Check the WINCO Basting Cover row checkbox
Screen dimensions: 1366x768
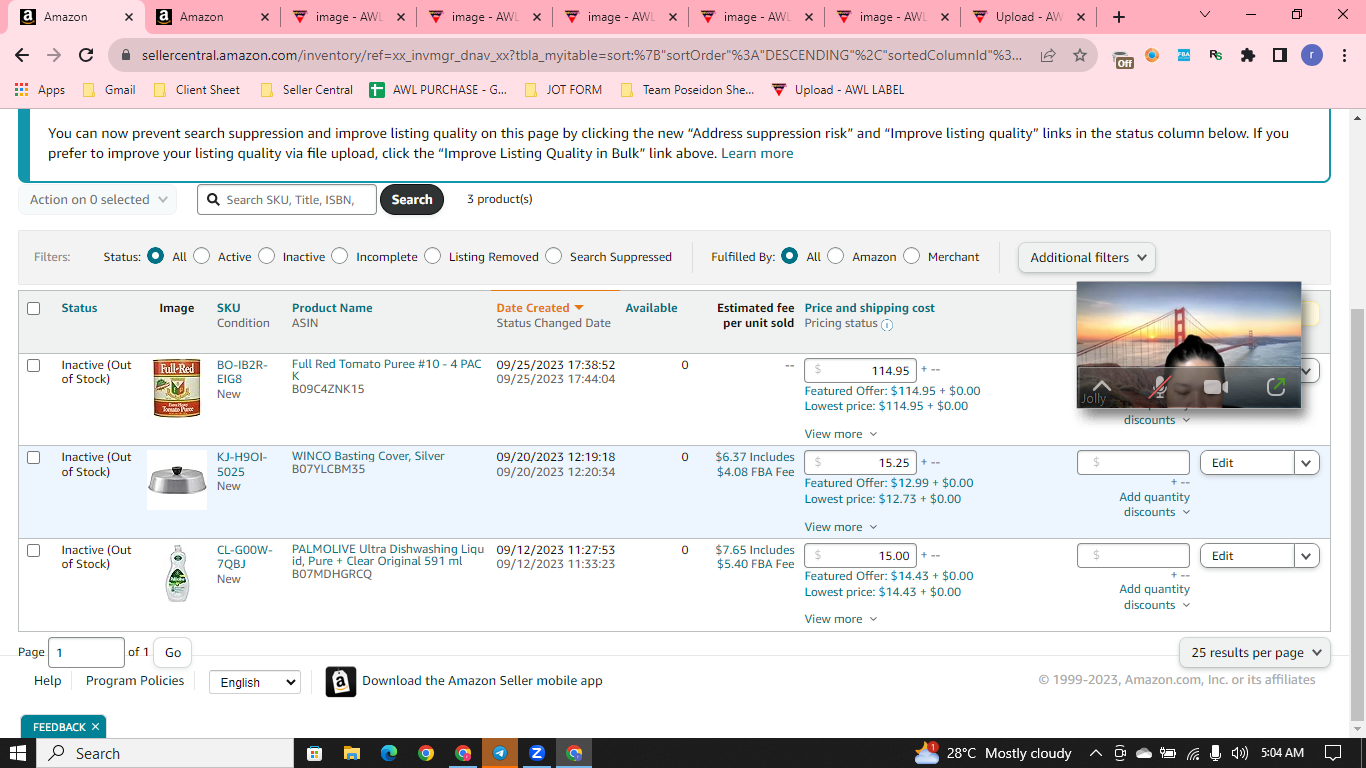pyautogui.click(x=34, y=458)
